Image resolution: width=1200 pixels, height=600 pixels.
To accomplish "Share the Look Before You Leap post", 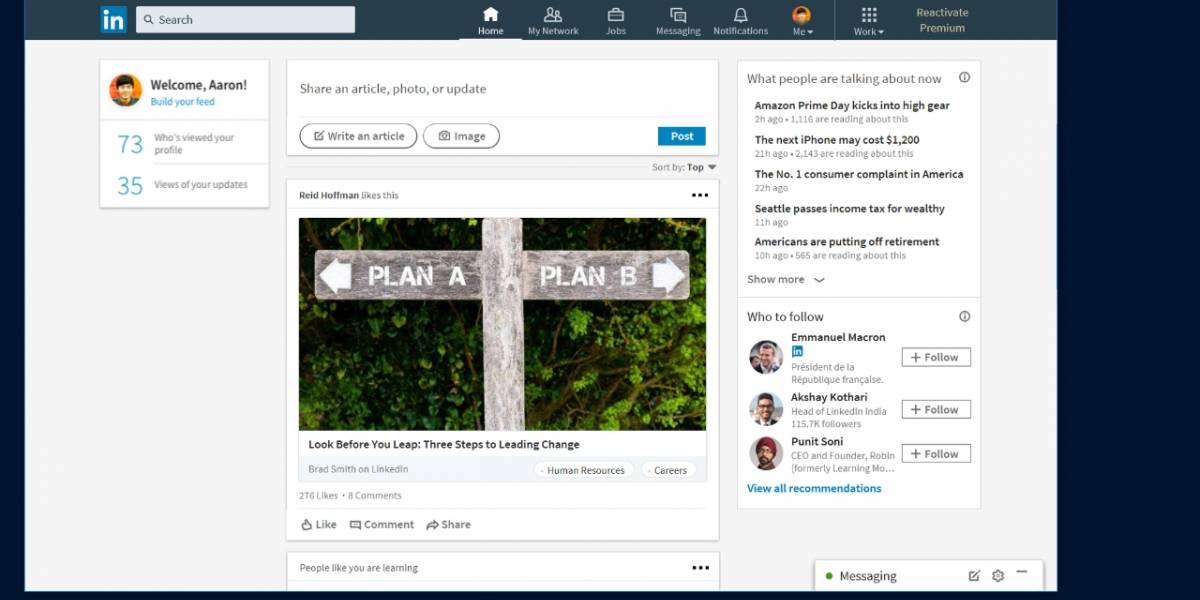I will tap(448, 524).
